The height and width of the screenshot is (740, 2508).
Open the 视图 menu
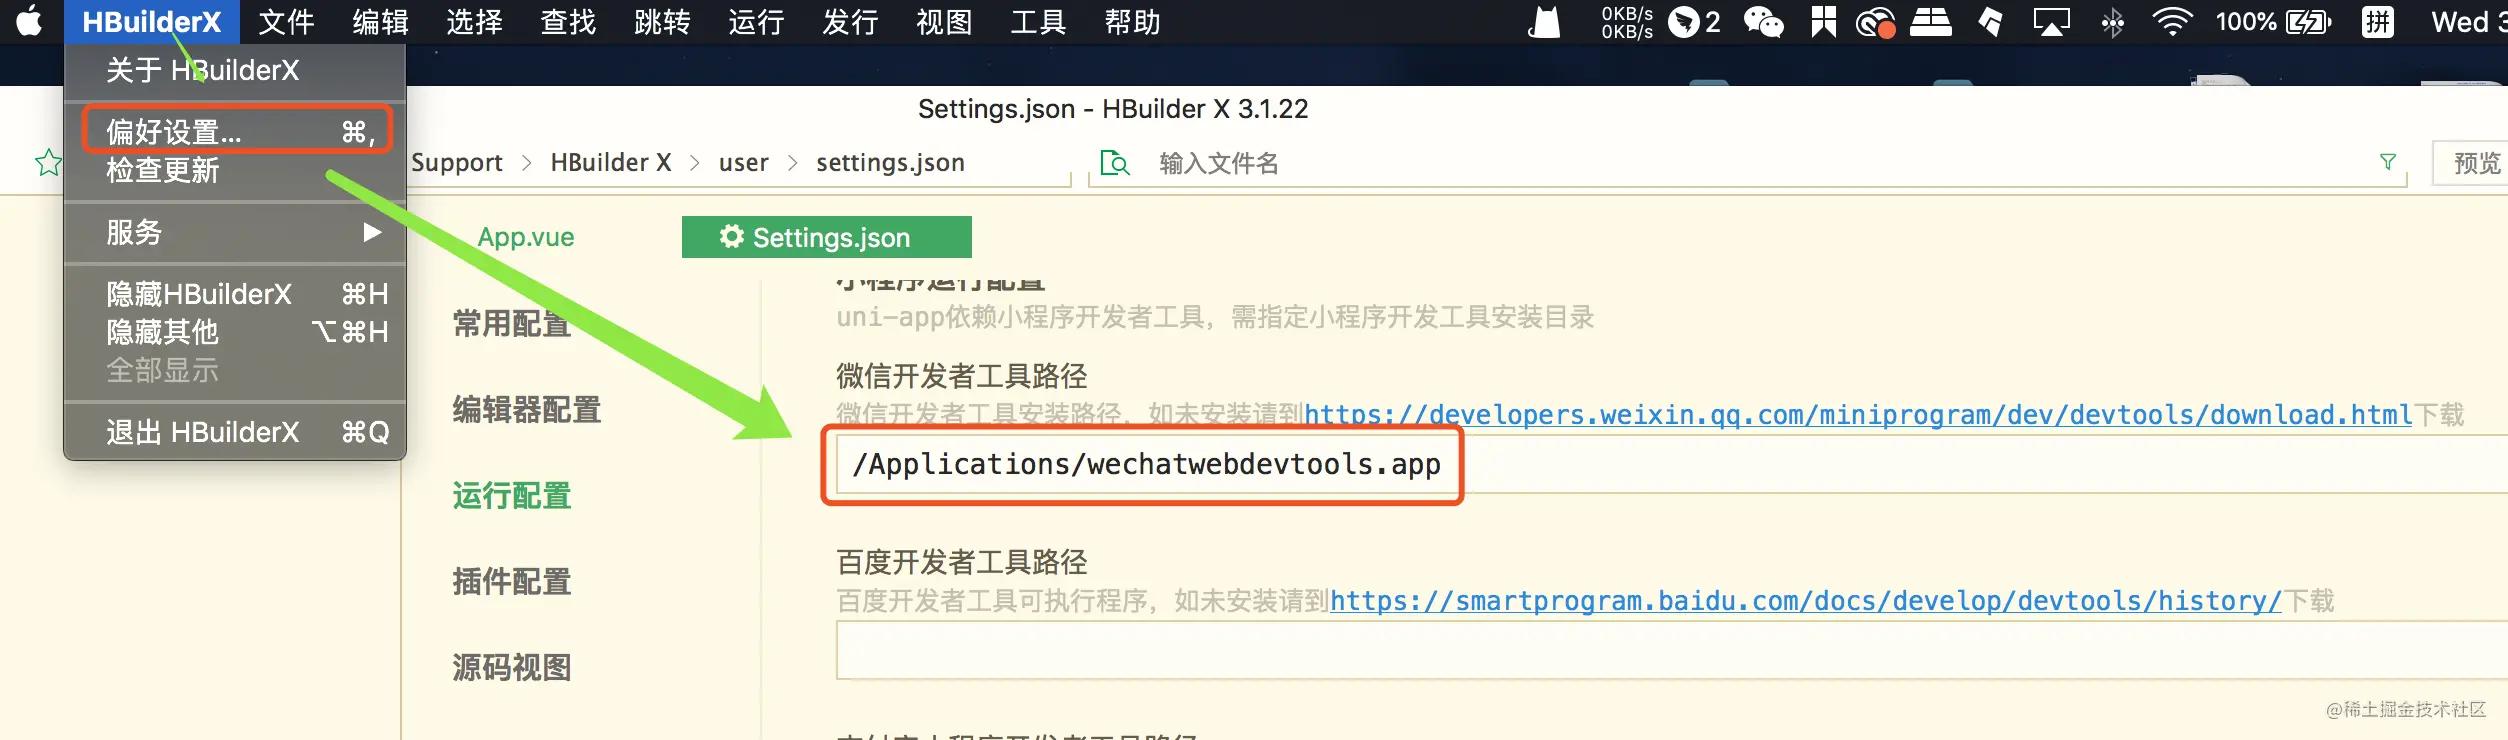[x=944, y=22]
